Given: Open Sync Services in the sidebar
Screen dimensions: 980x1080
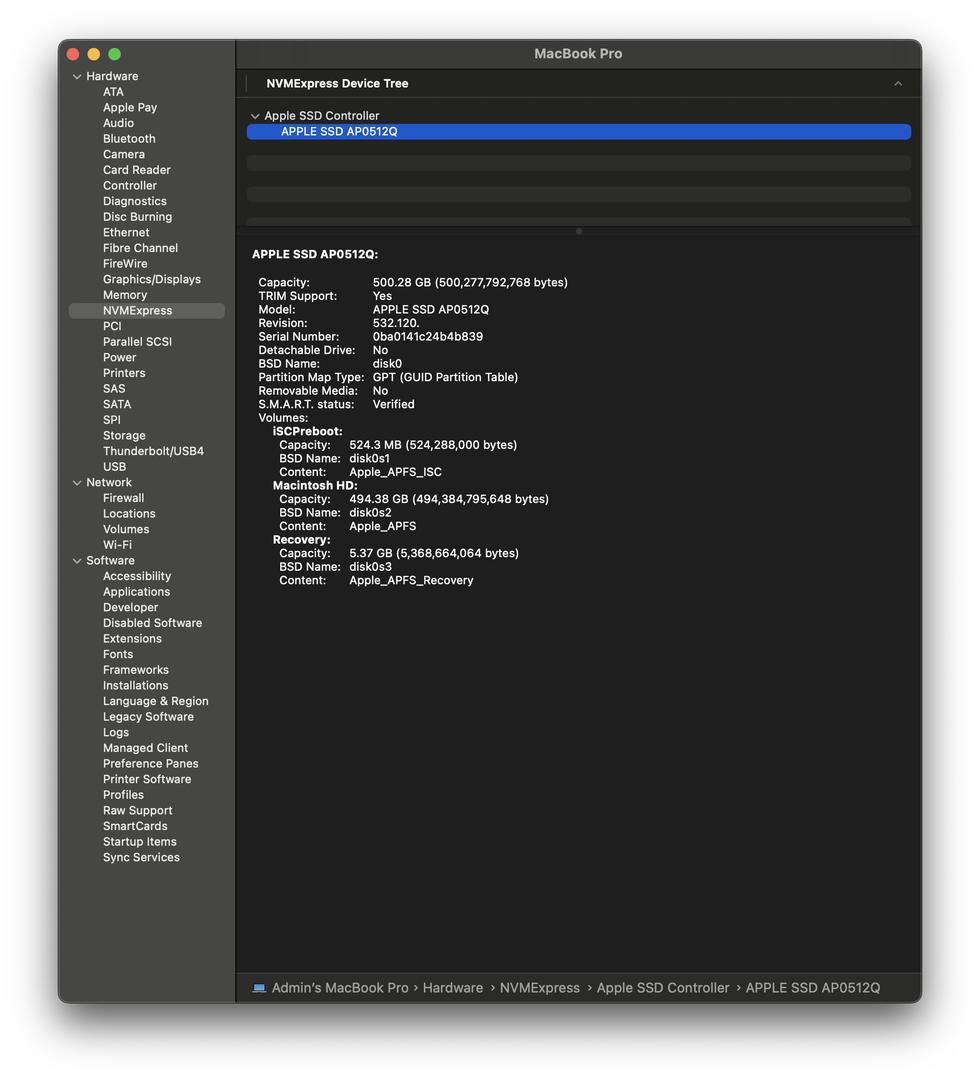Looking at the screenshot, I should (141, 858).
